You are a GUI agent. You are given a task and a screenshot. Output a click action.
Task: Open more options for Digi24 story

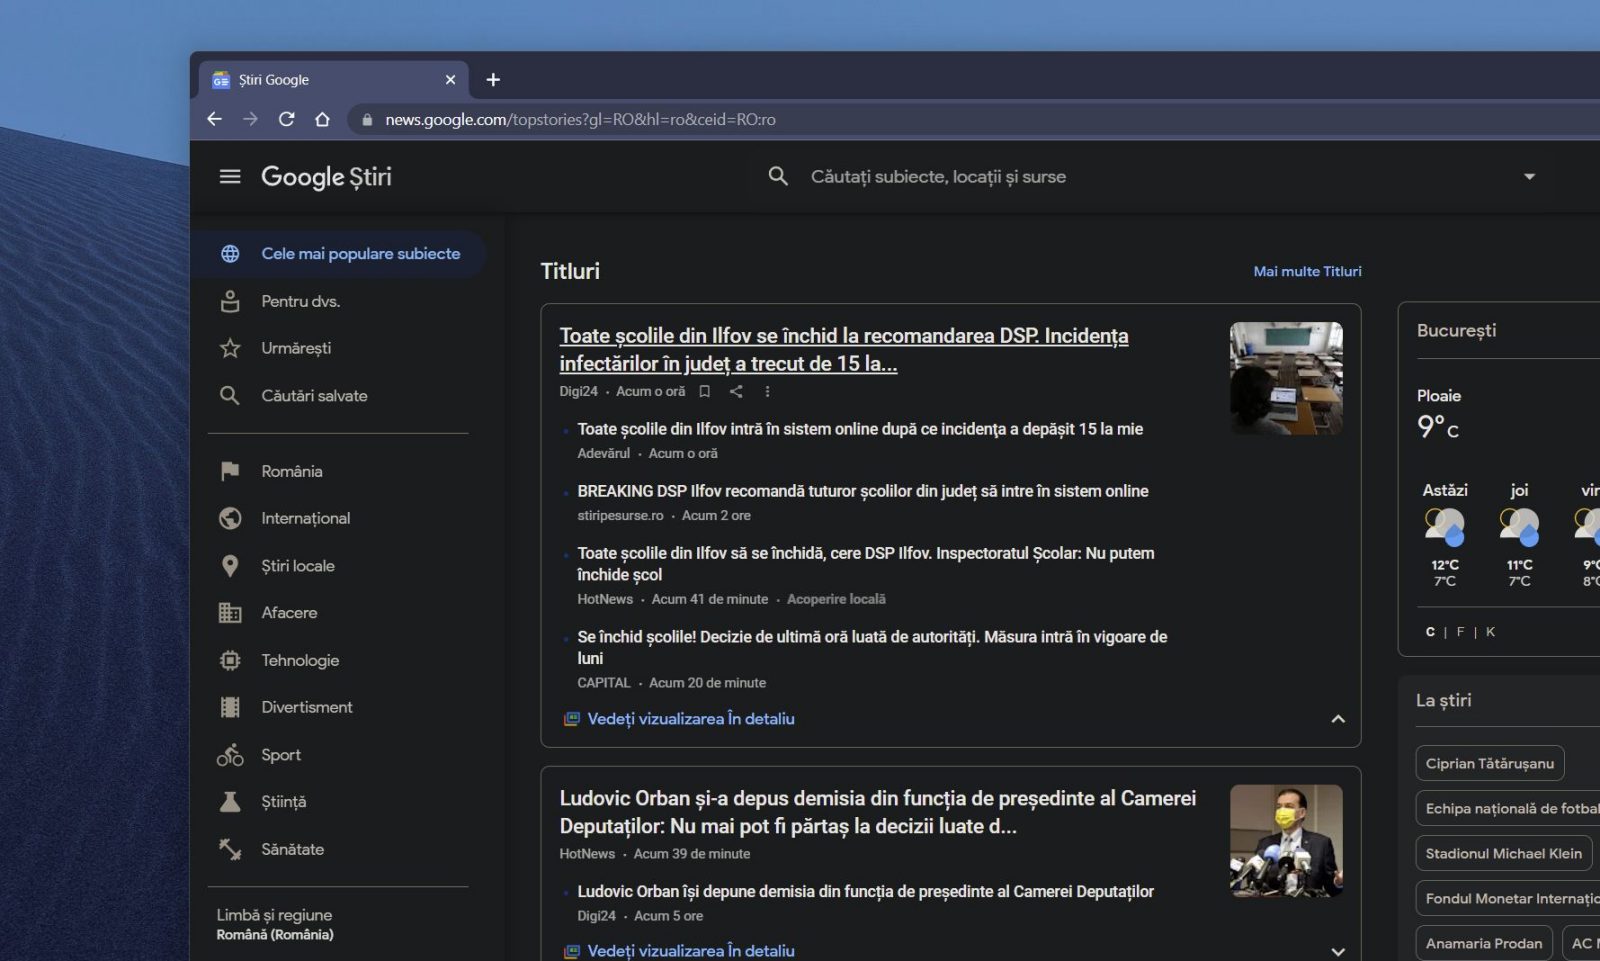[767, 392]
